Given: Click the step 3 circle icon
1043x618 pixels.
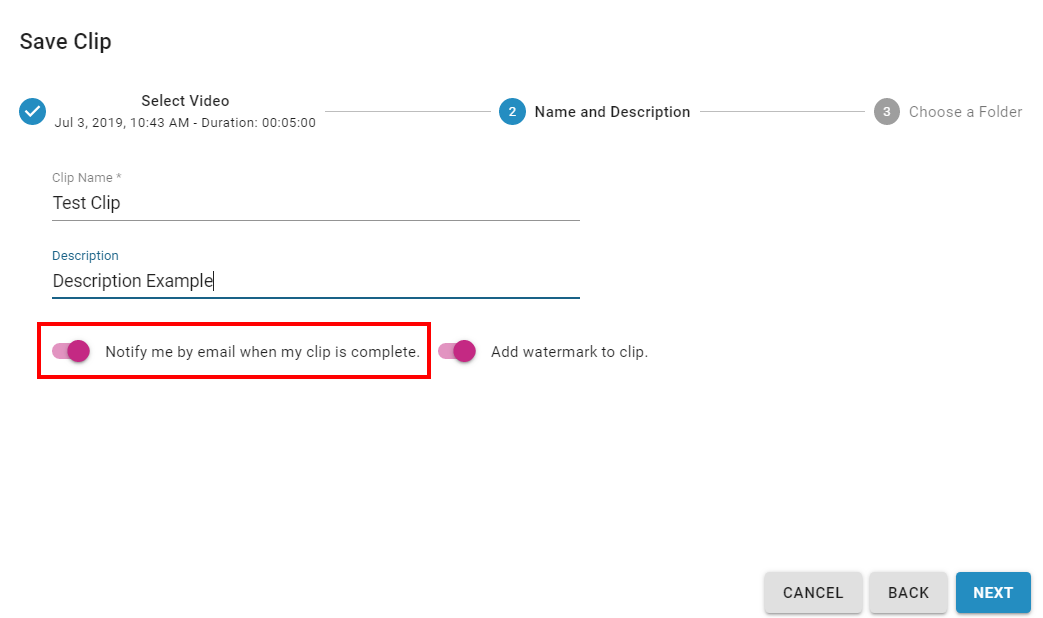Looking at the screenshot, I should (886, 112).
